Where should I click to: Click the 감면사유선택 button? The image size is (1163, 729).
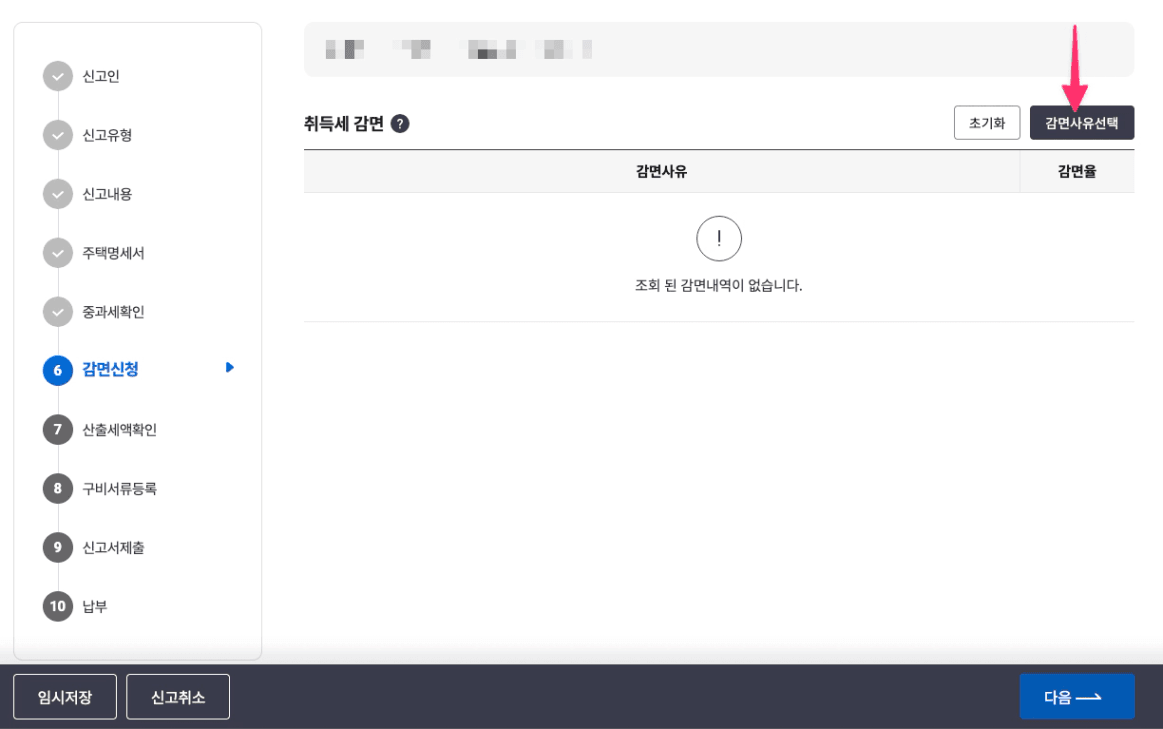click(1081, 123)
